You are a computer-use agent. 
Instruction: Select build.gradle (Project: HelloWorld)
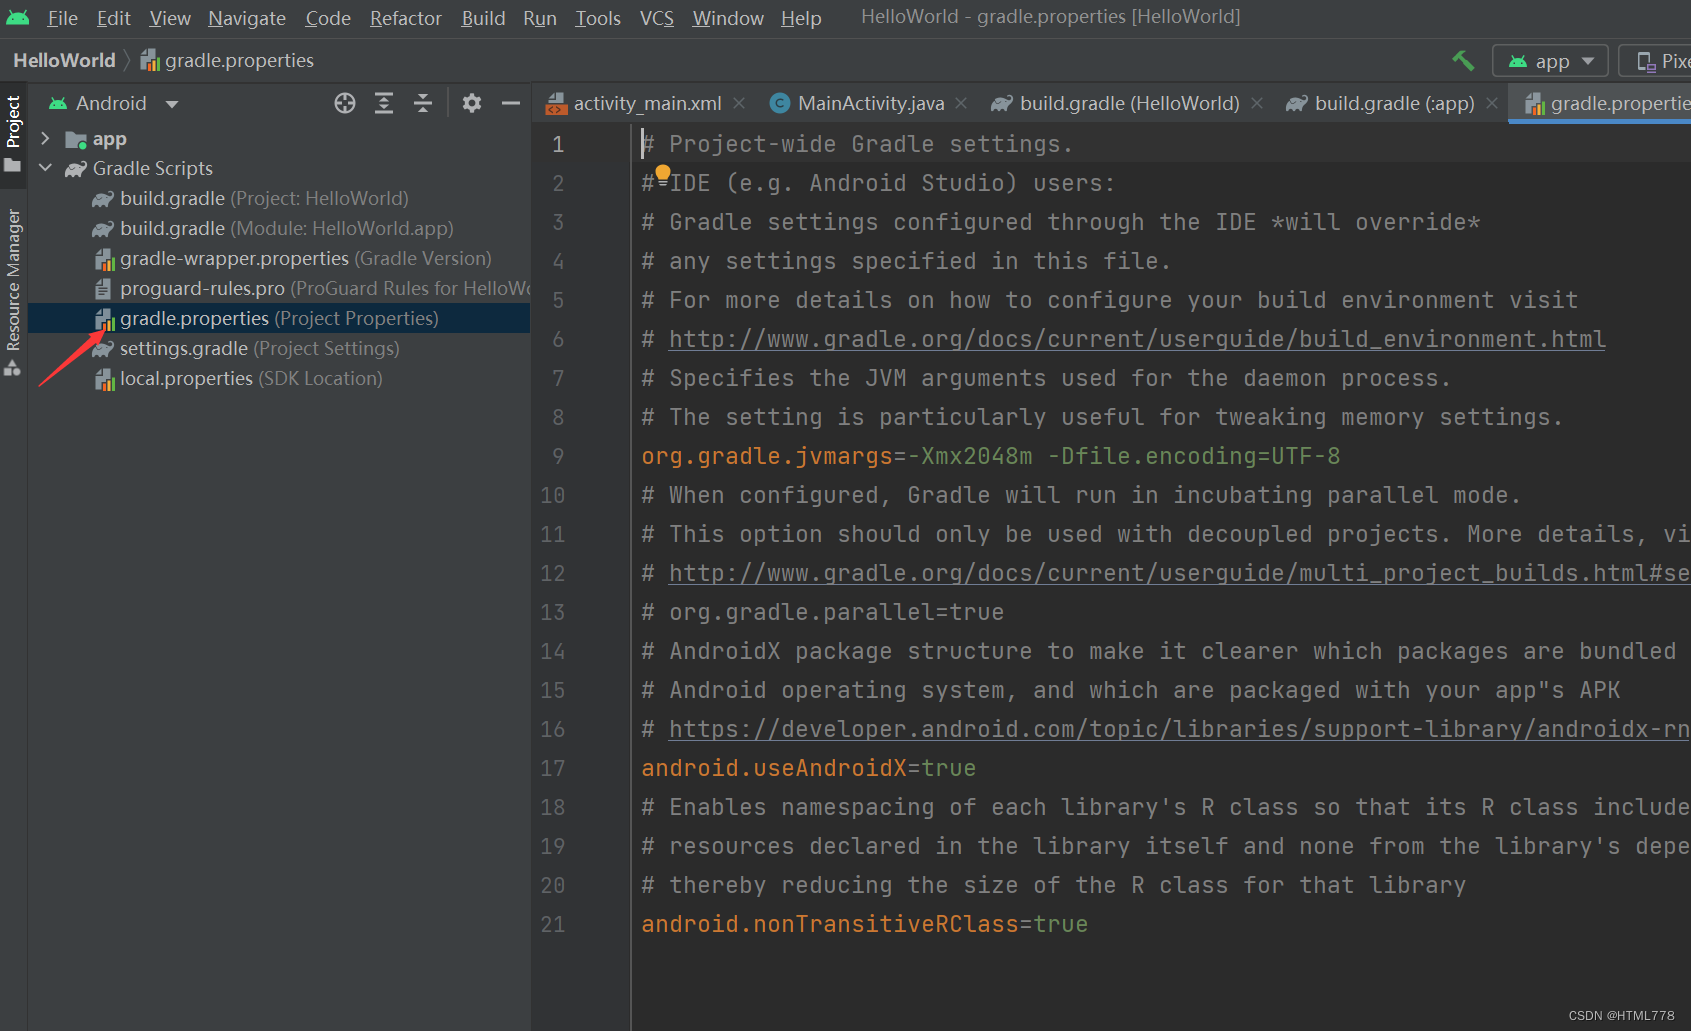[264, 198]
